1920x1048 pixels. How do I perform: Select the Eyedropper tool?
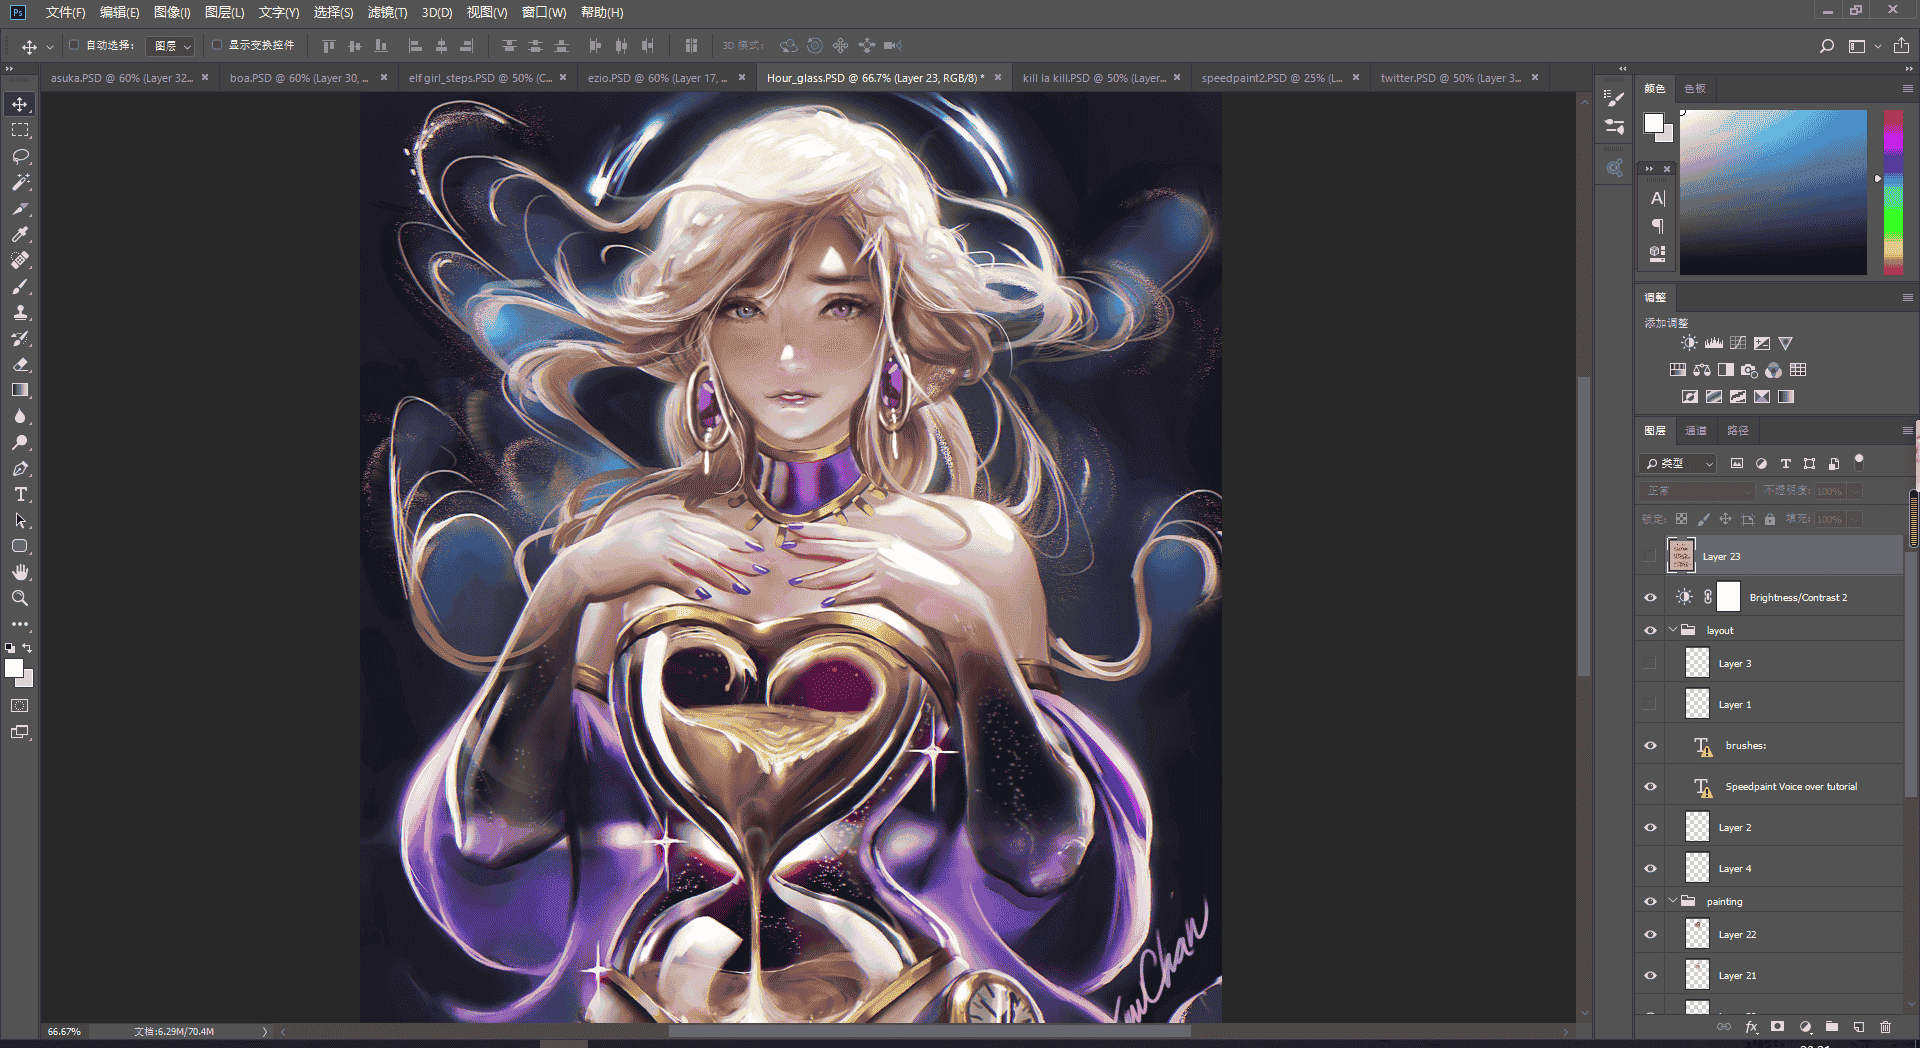click(20, 234)
